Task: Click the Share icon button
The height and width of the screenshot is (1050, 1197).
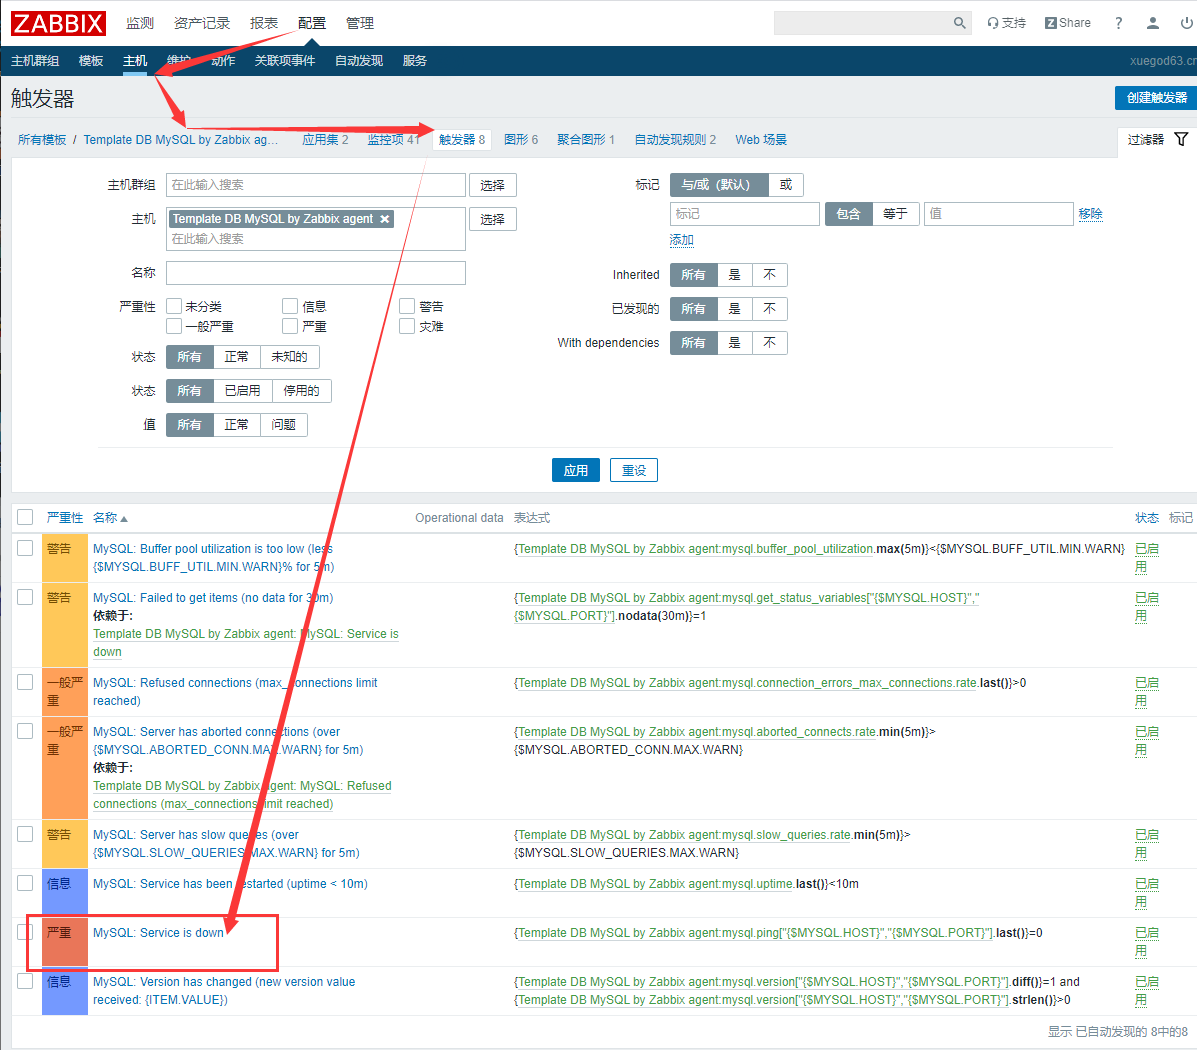Action: [x=1067, y=23]
